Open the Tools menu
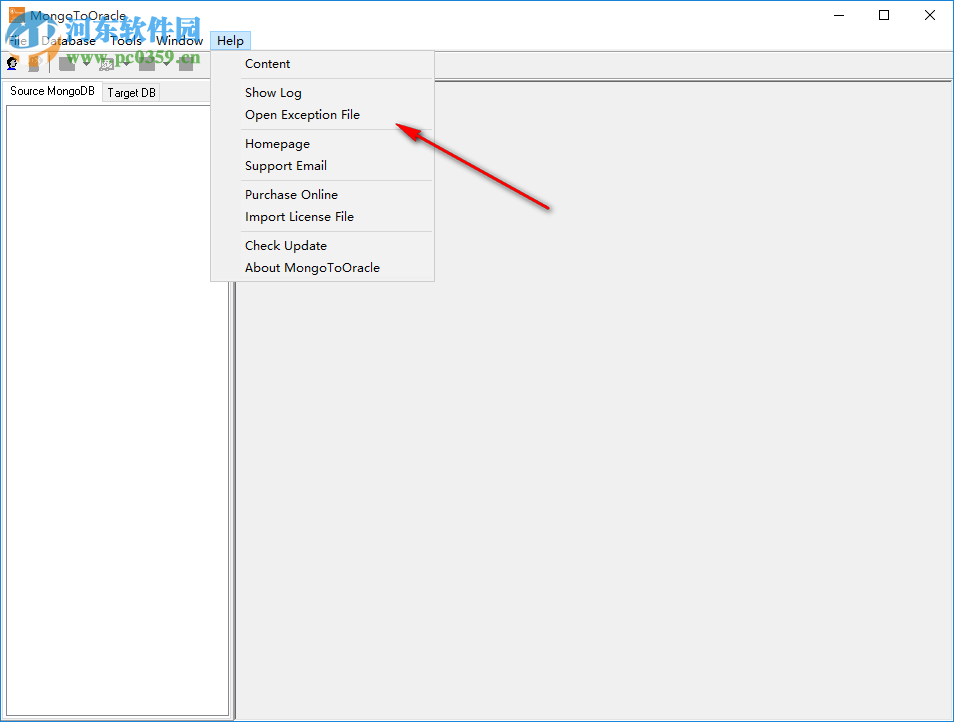This screenshot has width=954, height=722. coord(126,41)
